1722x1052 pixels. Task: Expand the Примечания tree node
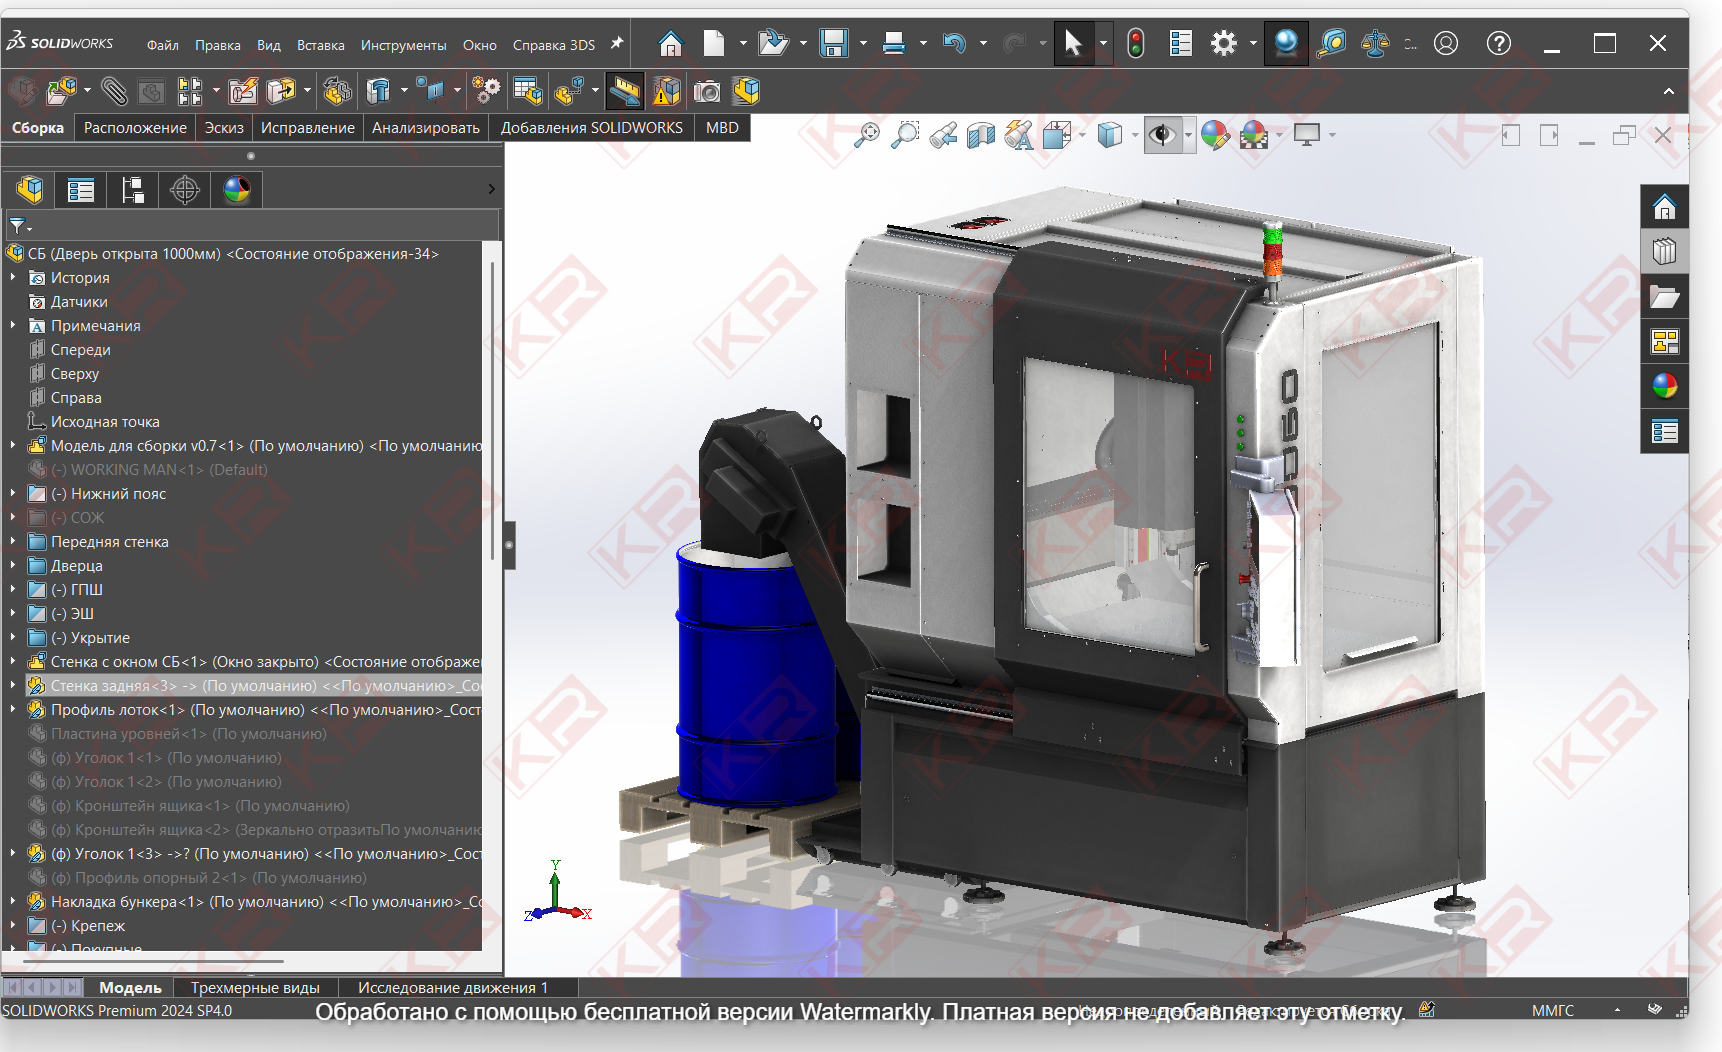tap(13, 326)
